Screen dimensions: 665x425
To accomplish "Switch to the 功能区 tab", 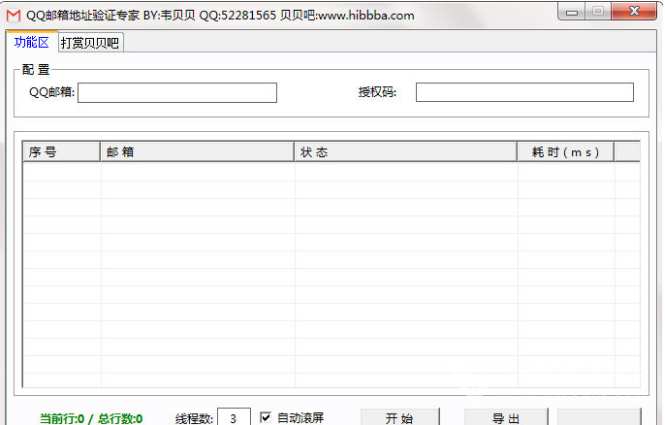I will pos(32,42).
